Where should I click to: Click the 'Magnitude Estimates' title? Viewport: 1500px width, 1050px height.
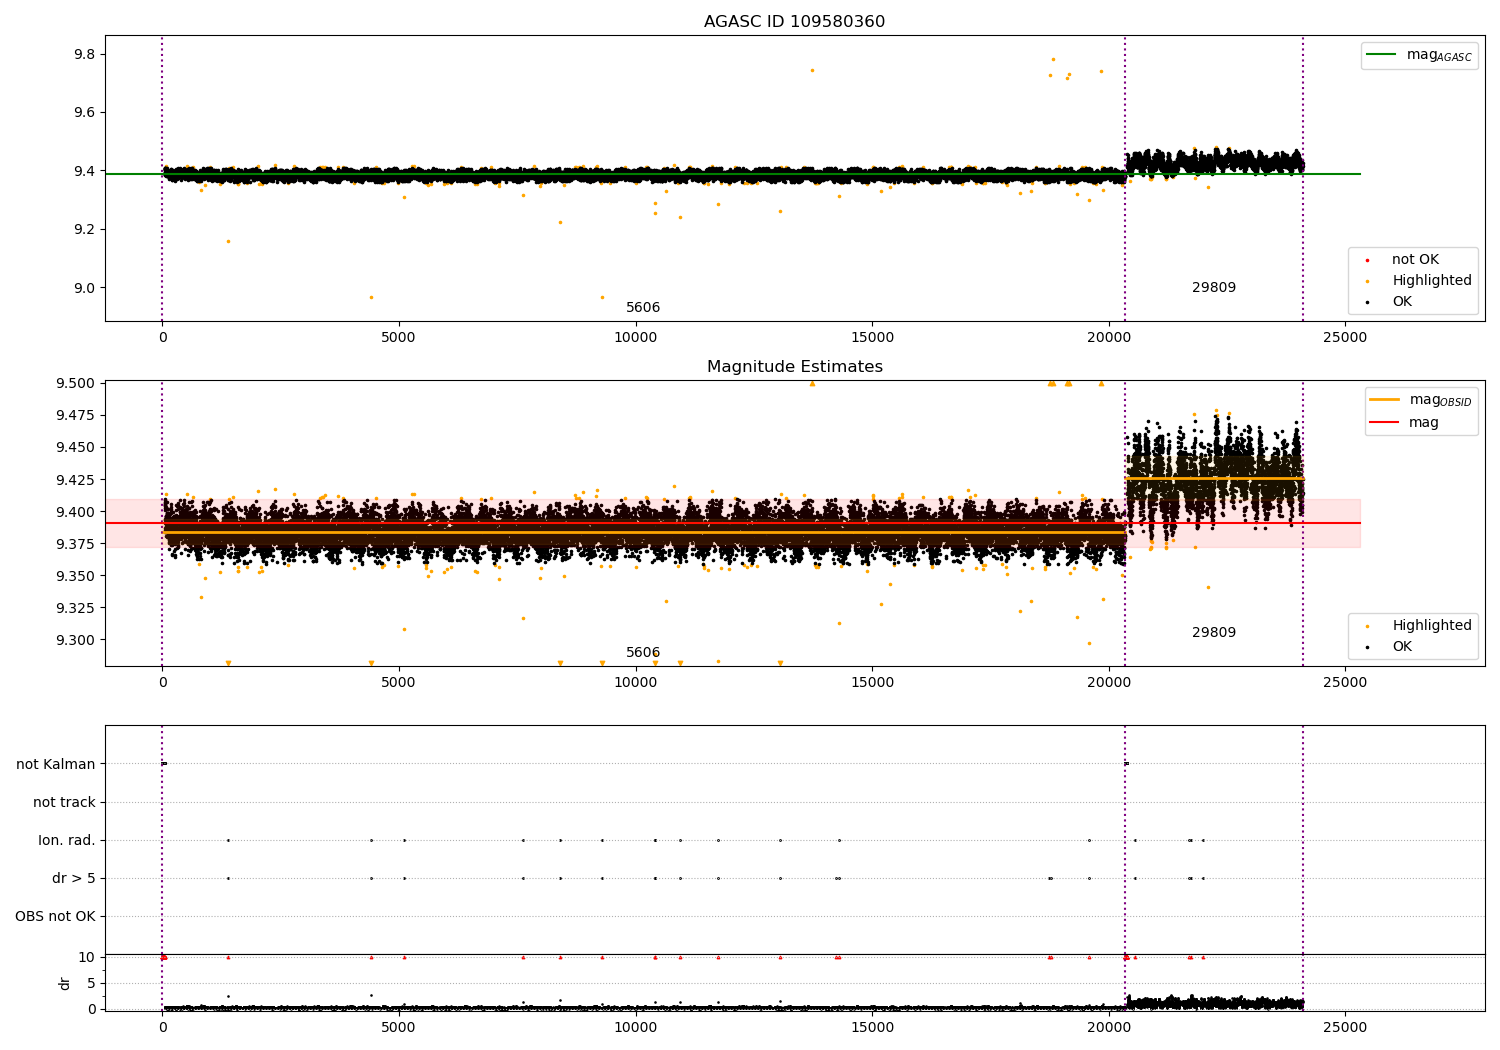794,367
